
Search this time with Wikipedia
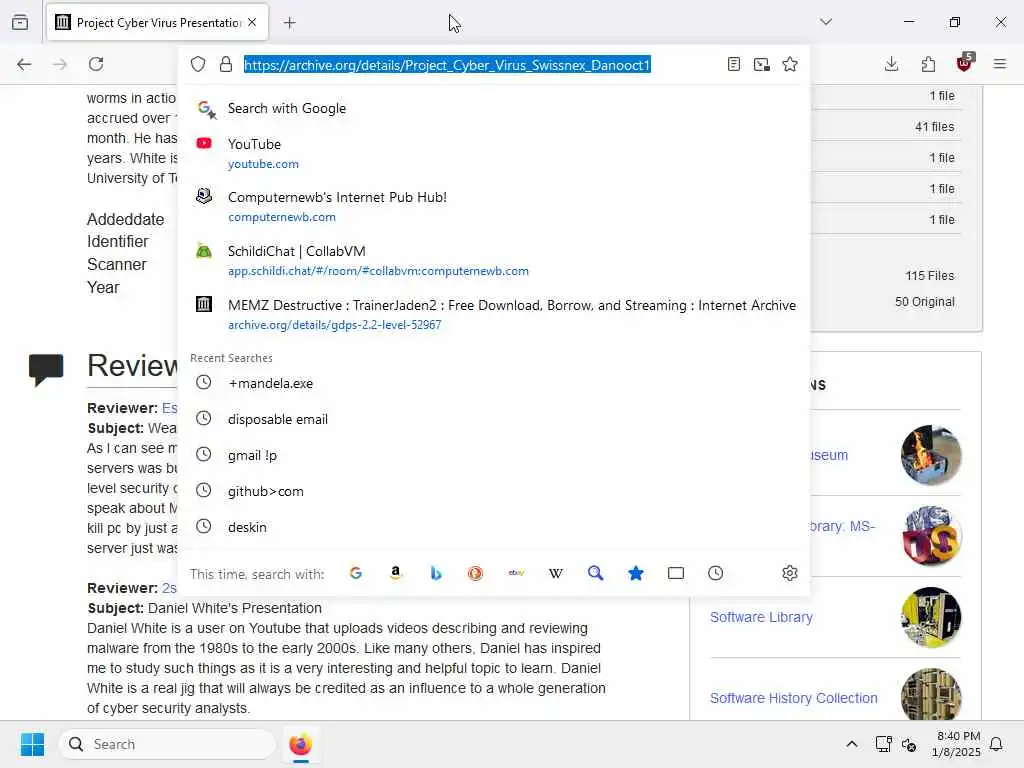[556, 573]
